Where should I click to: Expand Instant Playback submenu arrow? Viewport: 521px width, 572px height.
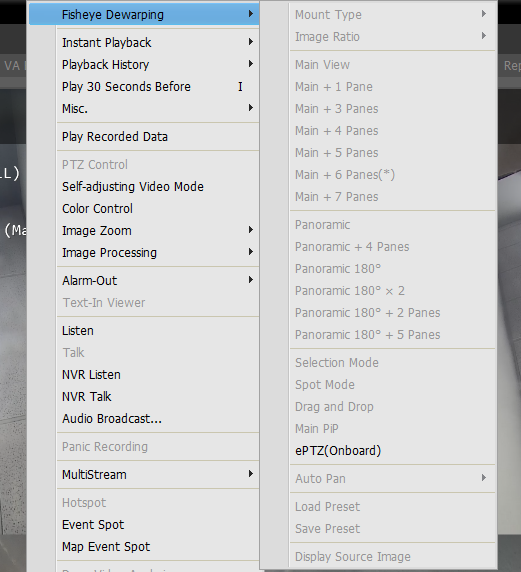click(251, 42)
